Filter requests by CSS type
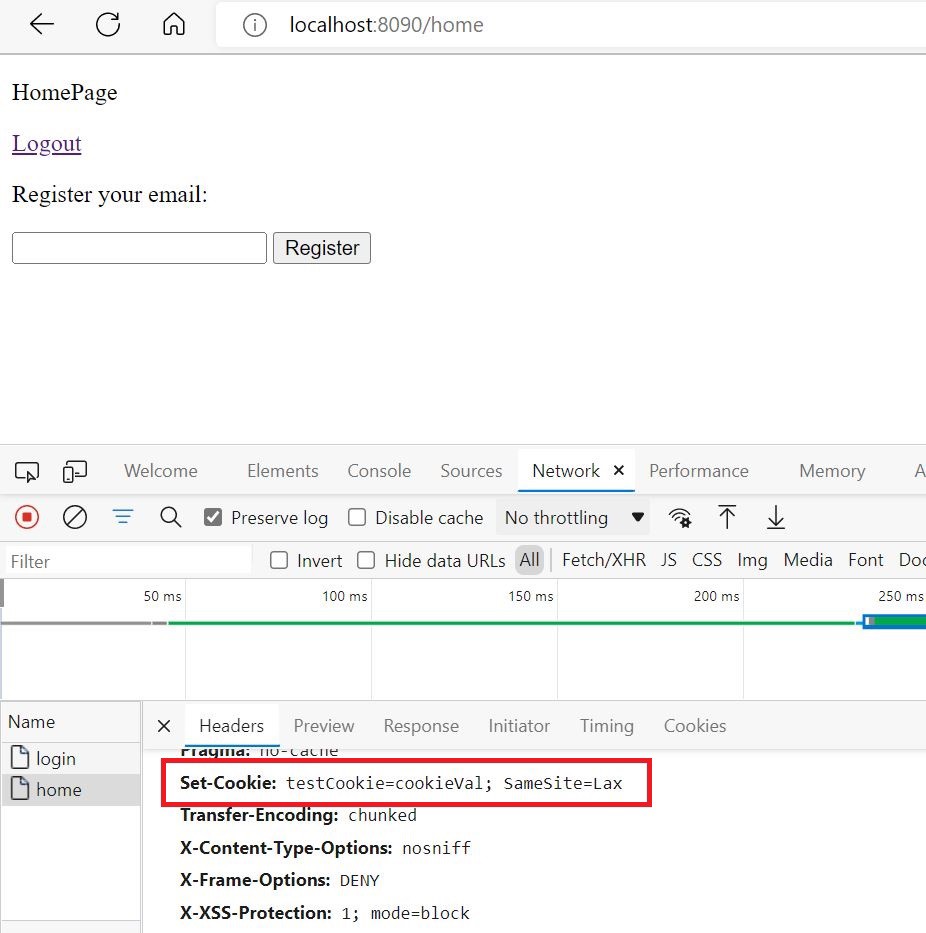This screenshot has width=926, height=933. 707,560
